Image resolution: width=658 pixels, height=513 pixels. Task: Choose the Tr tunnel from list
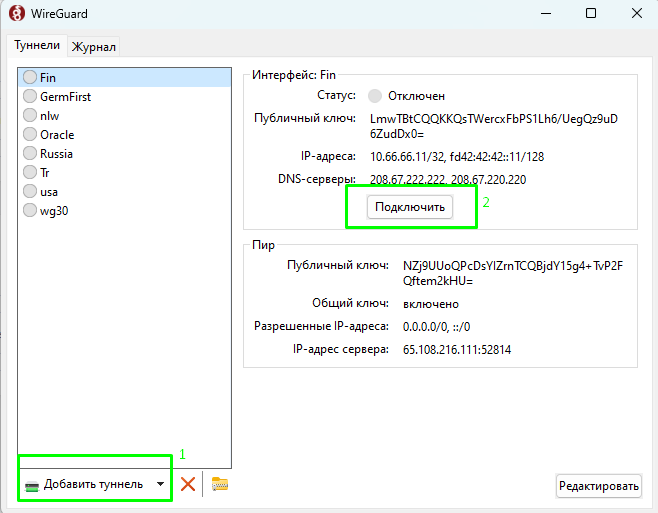click(x=46, y=173)
